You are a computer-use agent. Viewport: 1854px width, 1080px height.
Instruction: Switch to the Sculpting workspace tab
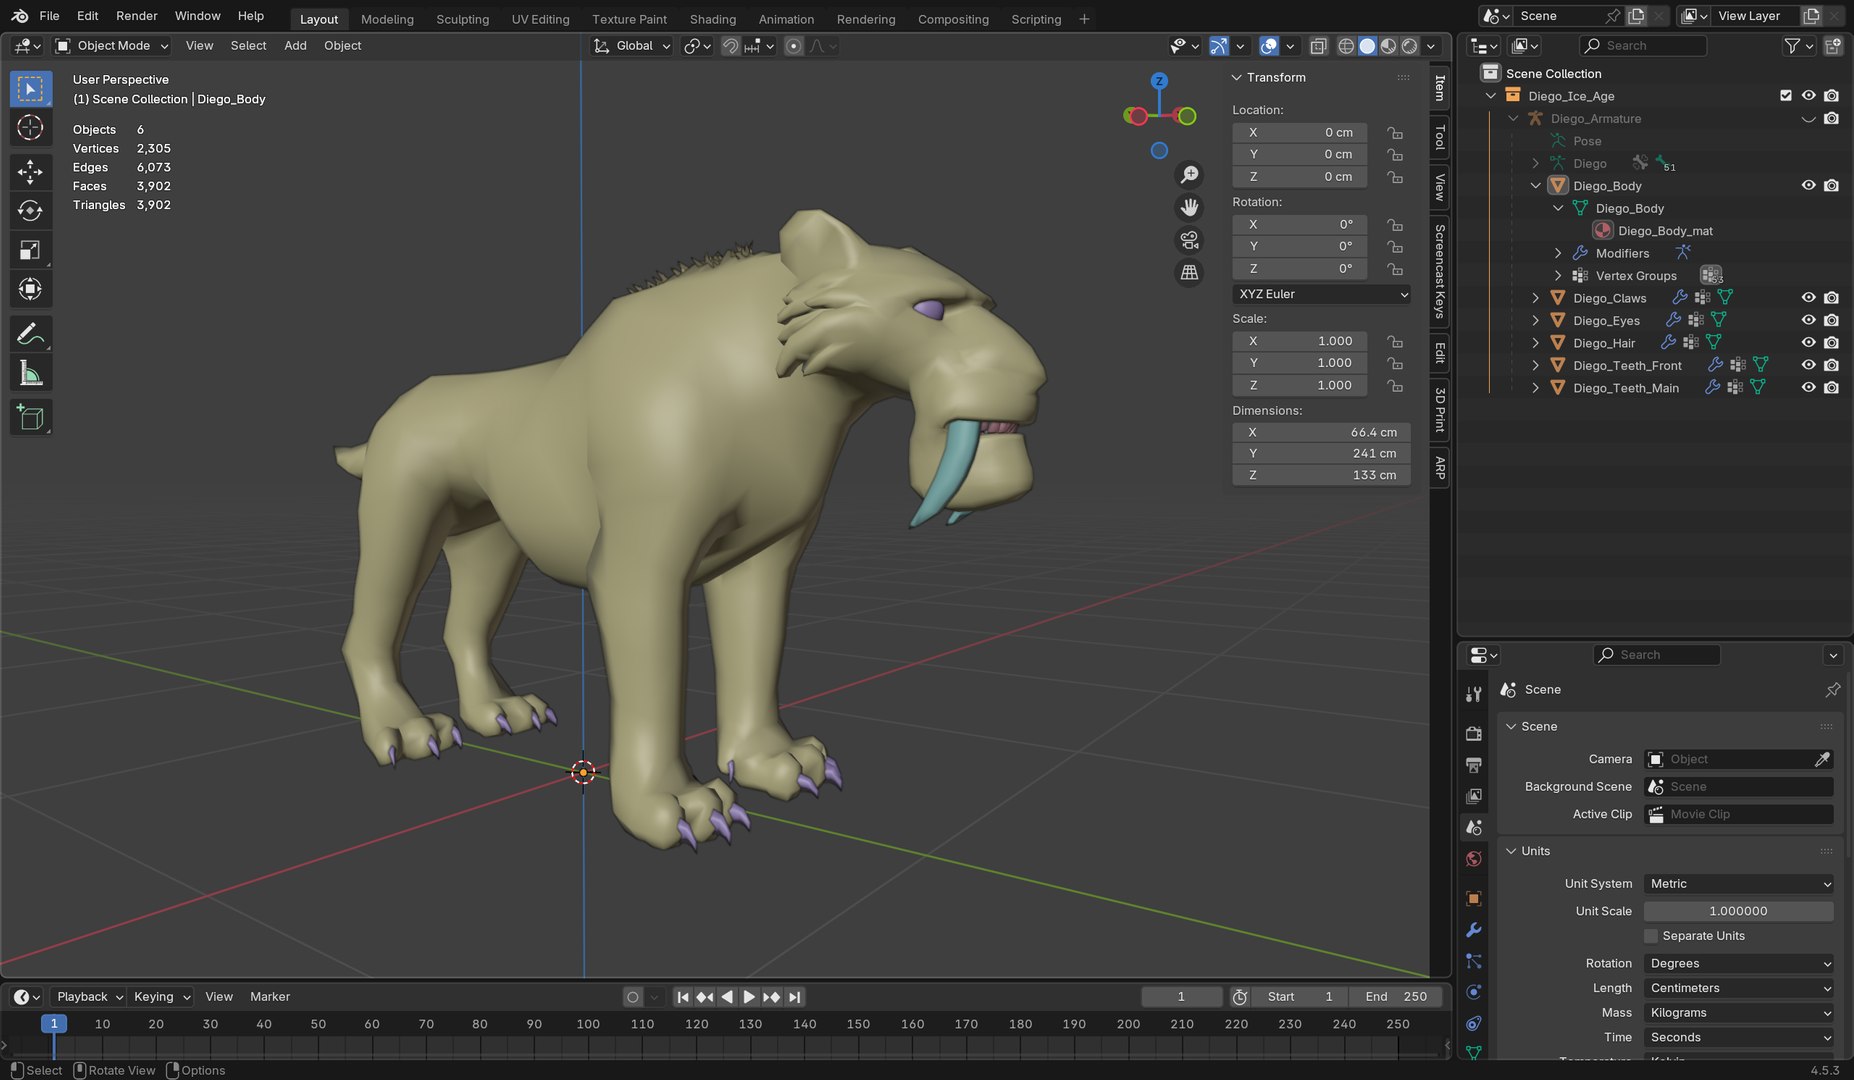(x=462, y=19)
